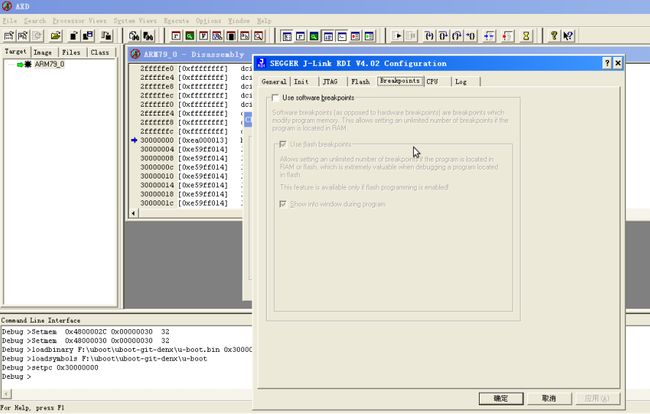650x414 pixels.
Task: Click the double binoculars Find Next icon
Action: click(x=148, y=36)
